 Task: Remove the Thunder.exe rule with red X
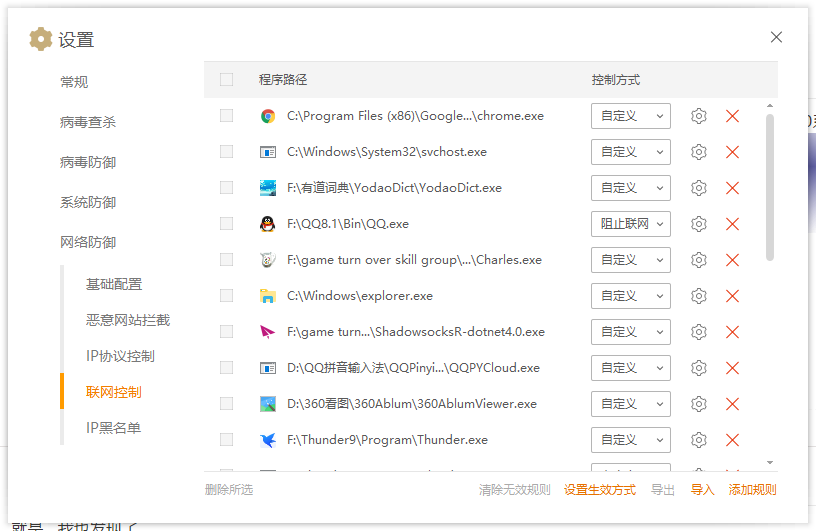click(732, 440)
